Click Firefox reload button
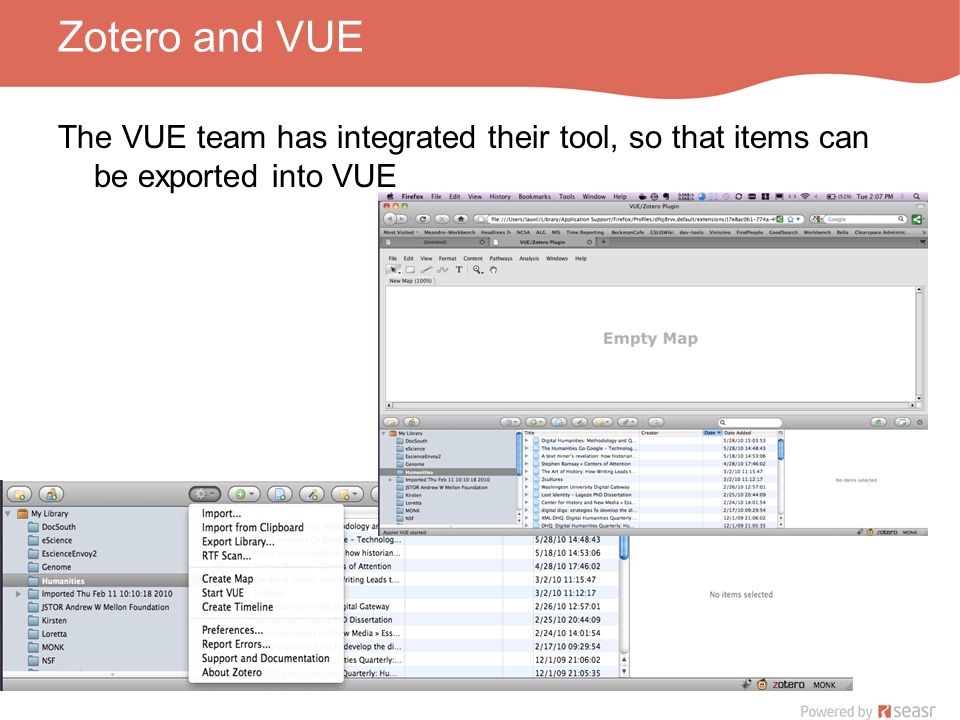 (423, 219)
